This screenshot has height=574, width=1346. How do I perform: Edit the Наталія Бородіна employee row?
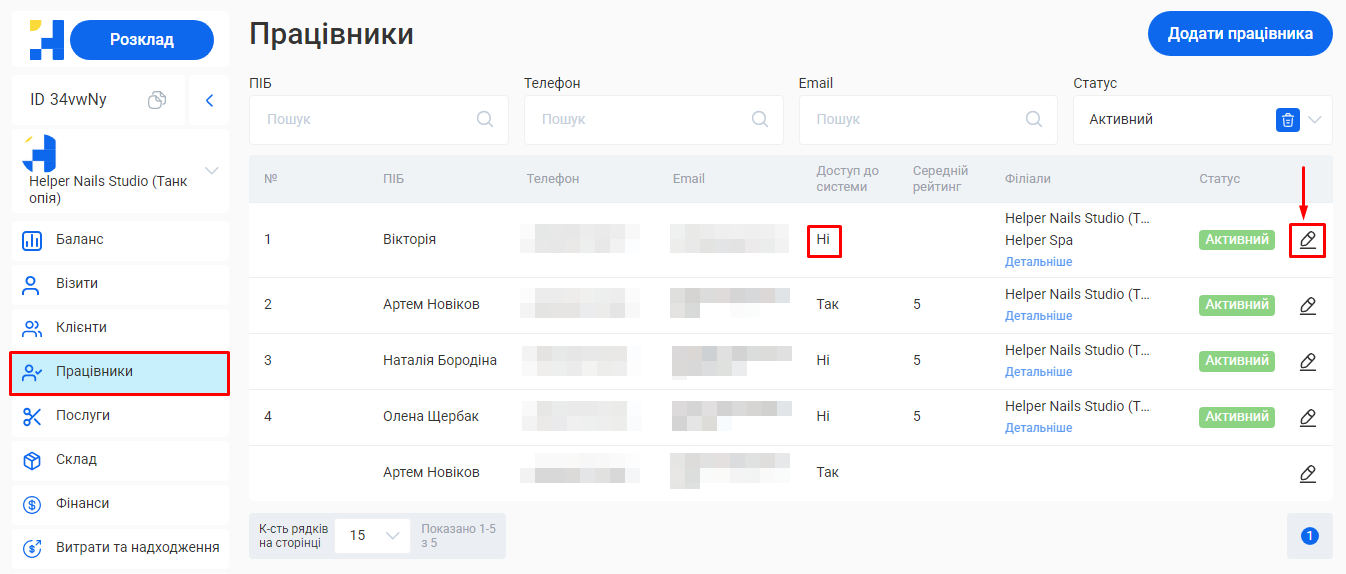(x=1307, y=361)
